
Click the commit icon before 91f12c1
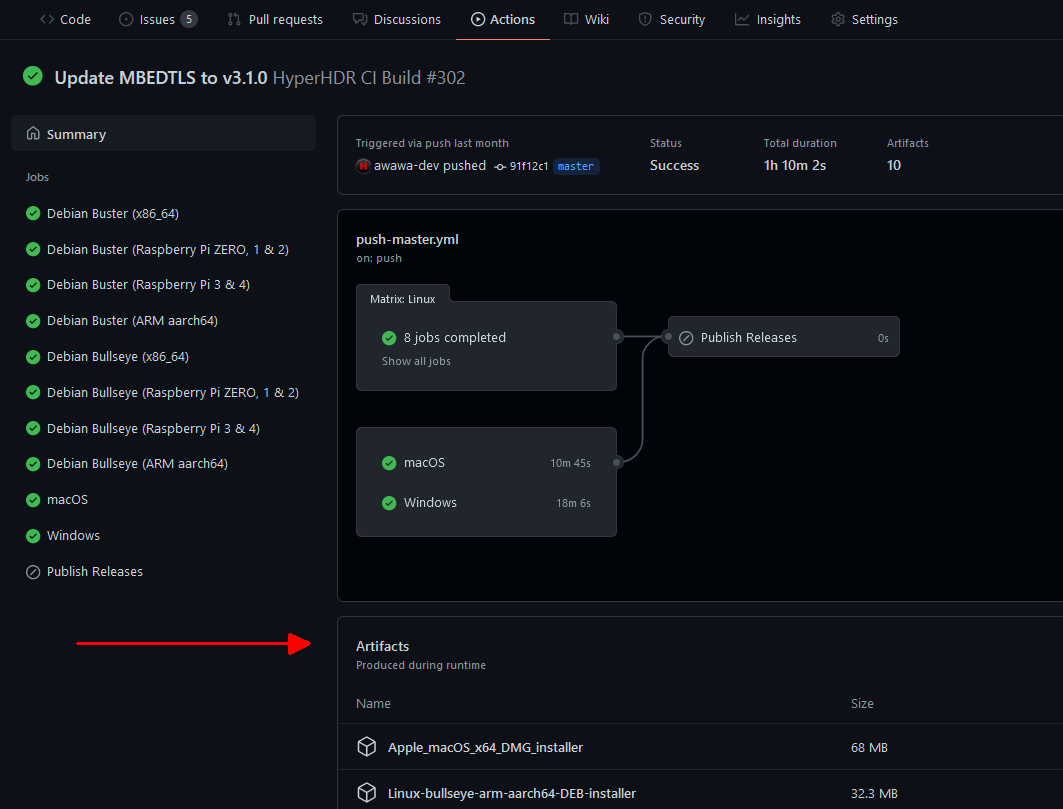(500, 167)
